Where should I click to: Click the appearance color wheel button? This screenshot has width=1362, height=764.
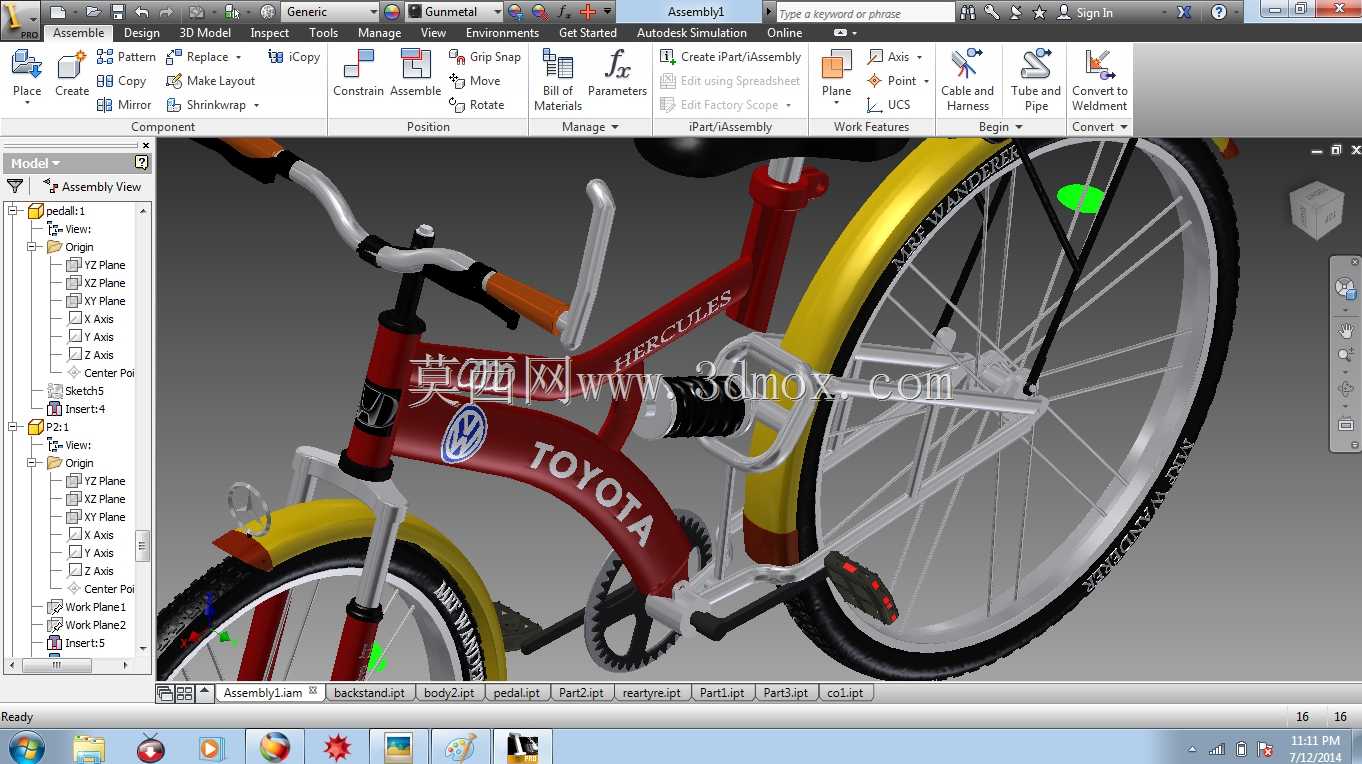point(391,12)
